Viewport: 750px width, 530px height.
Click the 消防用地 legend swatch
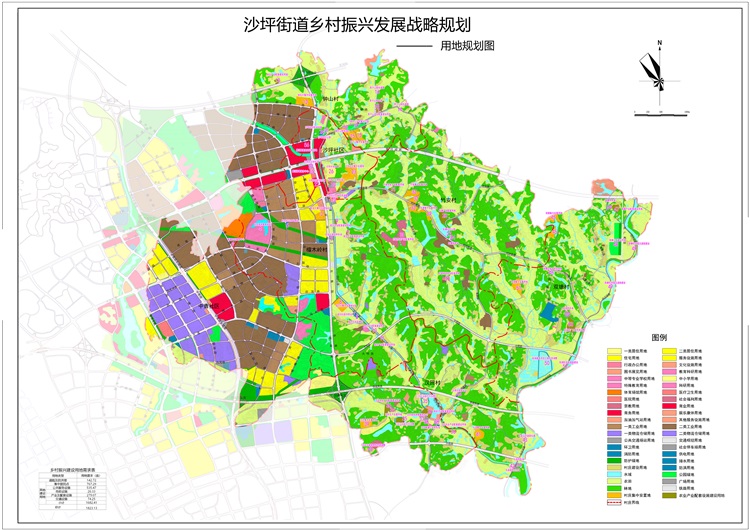tap(614, 454)
